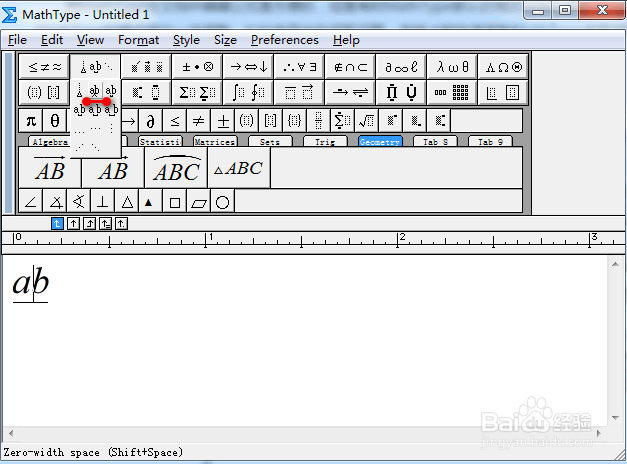Open the underbar and overbar templates palette

300,92
